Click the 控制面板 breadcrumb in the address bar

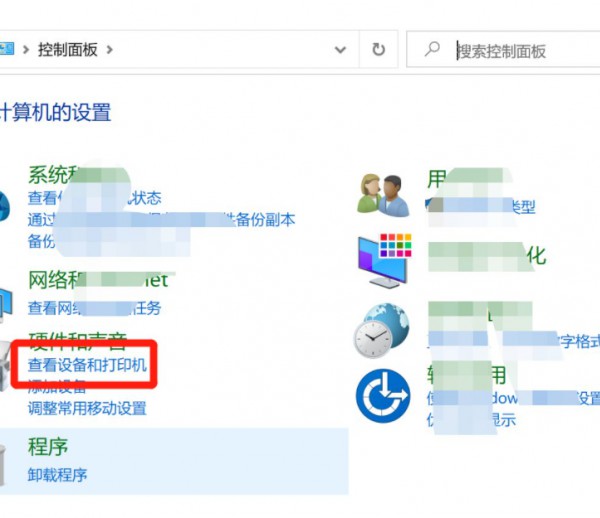point(68,50)
